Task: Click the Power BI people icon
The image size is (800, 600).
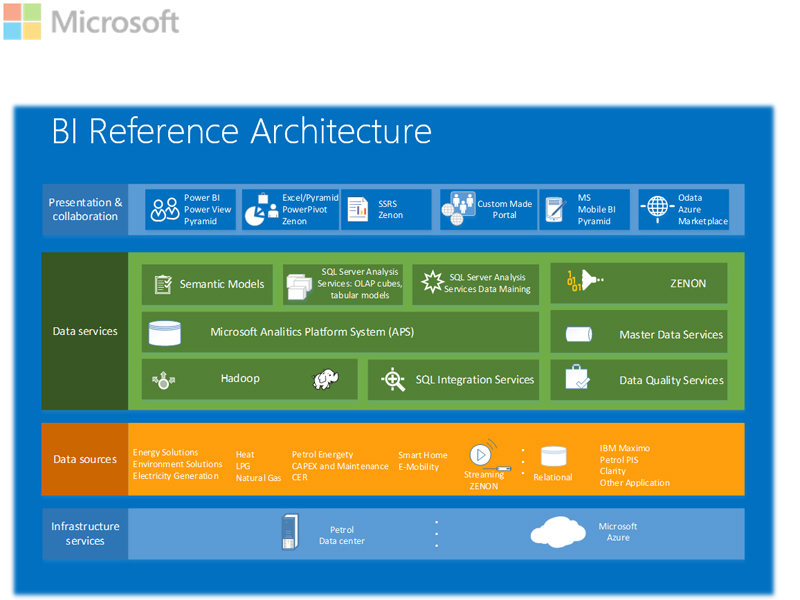Action: click(164, 210)
